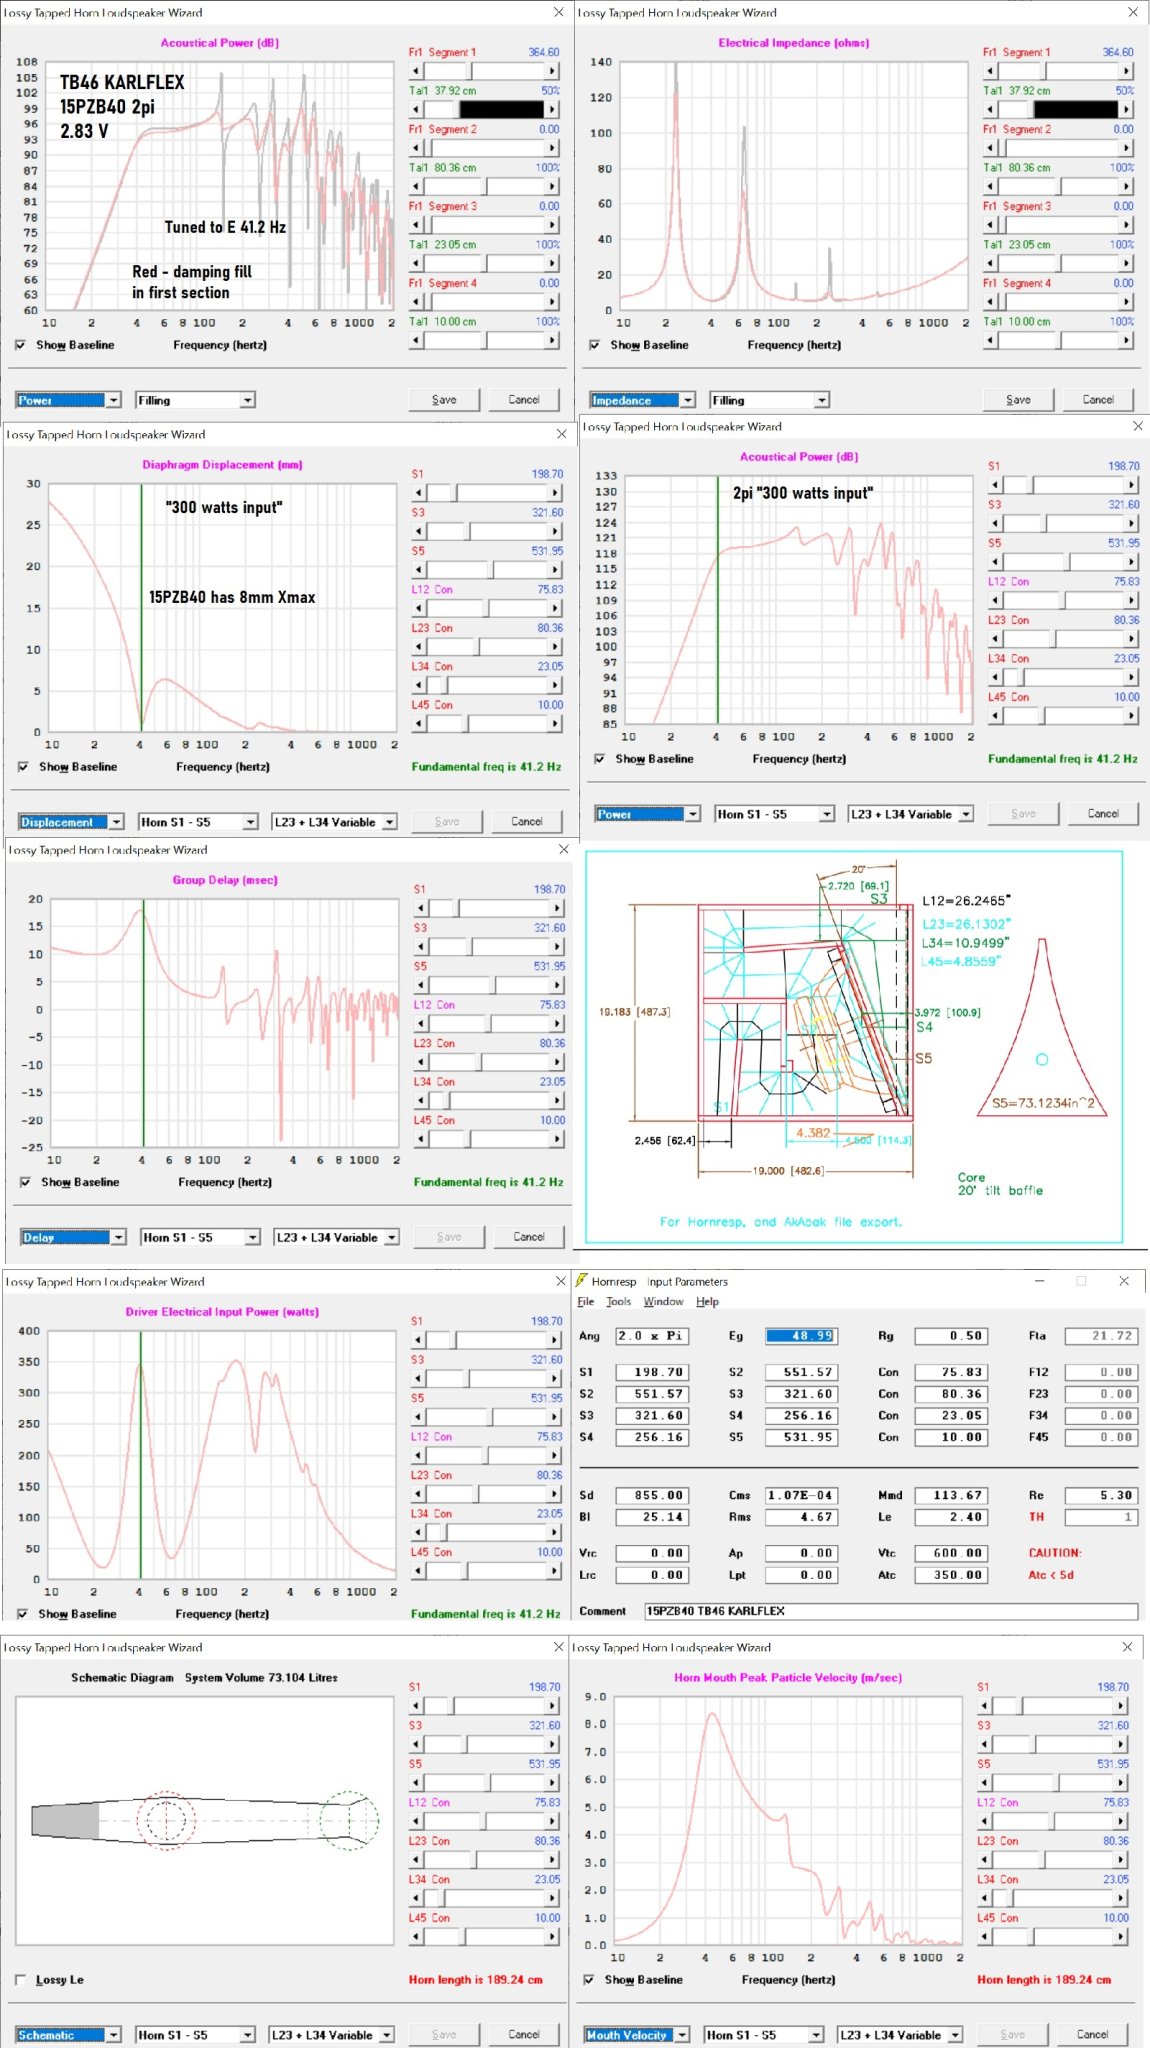Open the Window menu in Hornresp Input Parameters
Image resolution: width=1150 pixels, height=2048 pixels.
click(x=664, y=1302)
